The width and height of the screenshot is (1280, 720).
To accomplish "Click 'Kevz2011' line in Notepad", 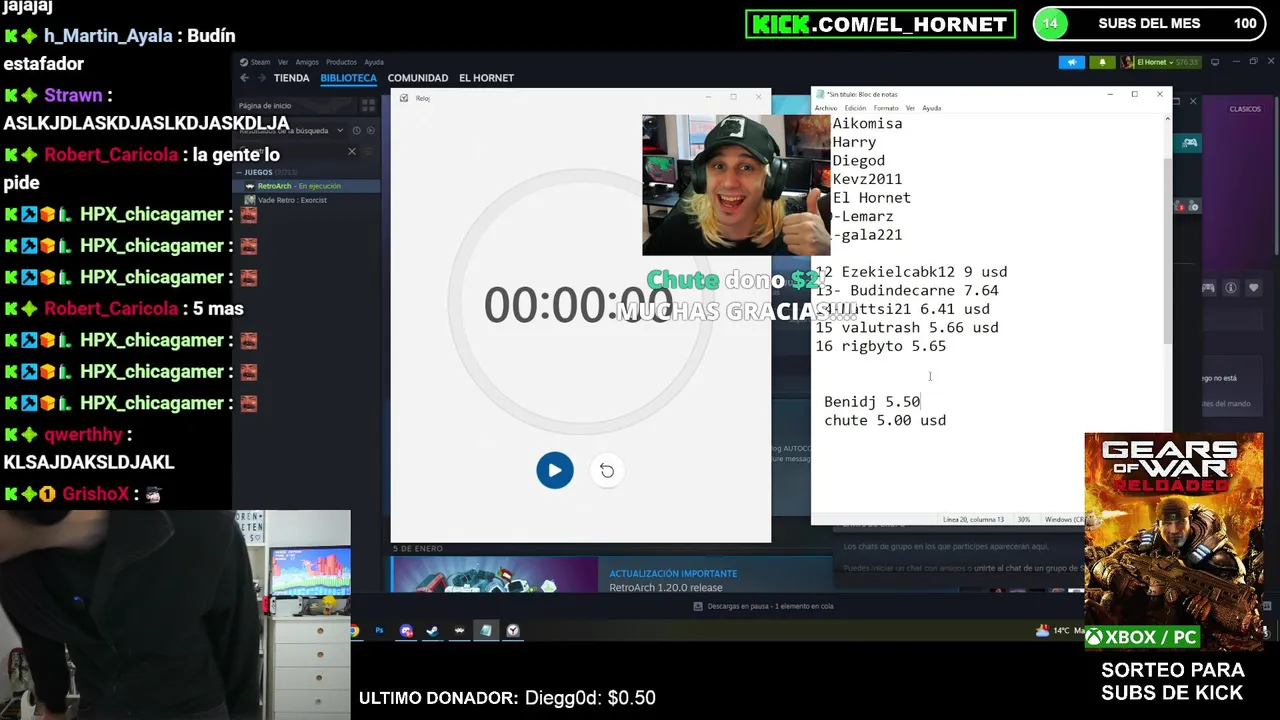I will point(867,180).
